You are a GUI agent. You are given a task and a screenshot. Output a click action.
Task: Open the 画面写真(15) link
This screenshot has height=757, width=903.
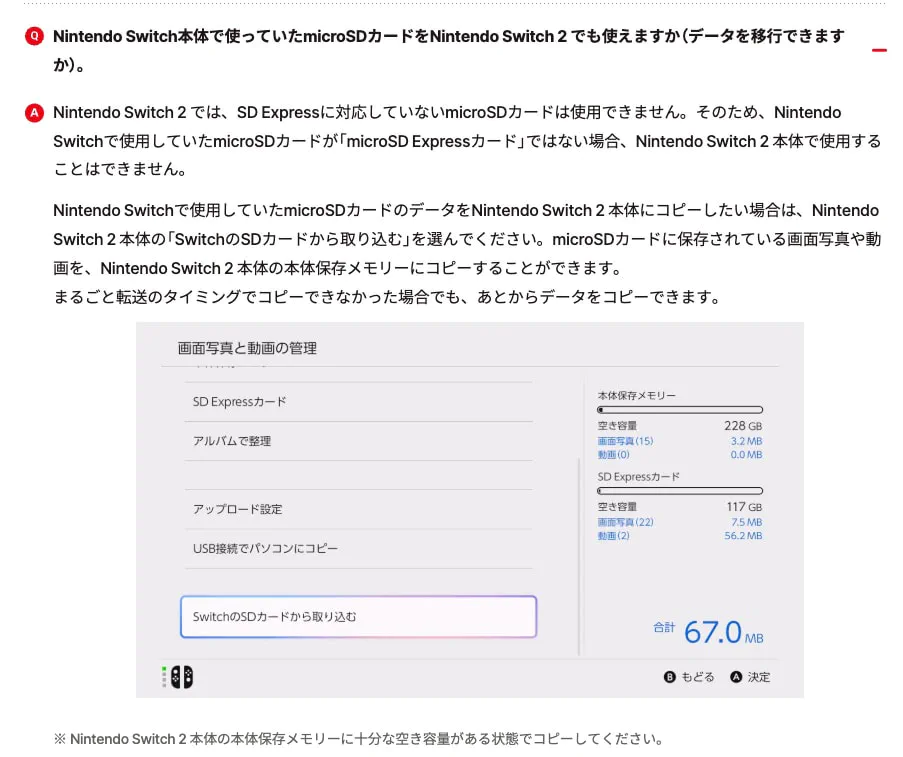(x=624, y=440)
